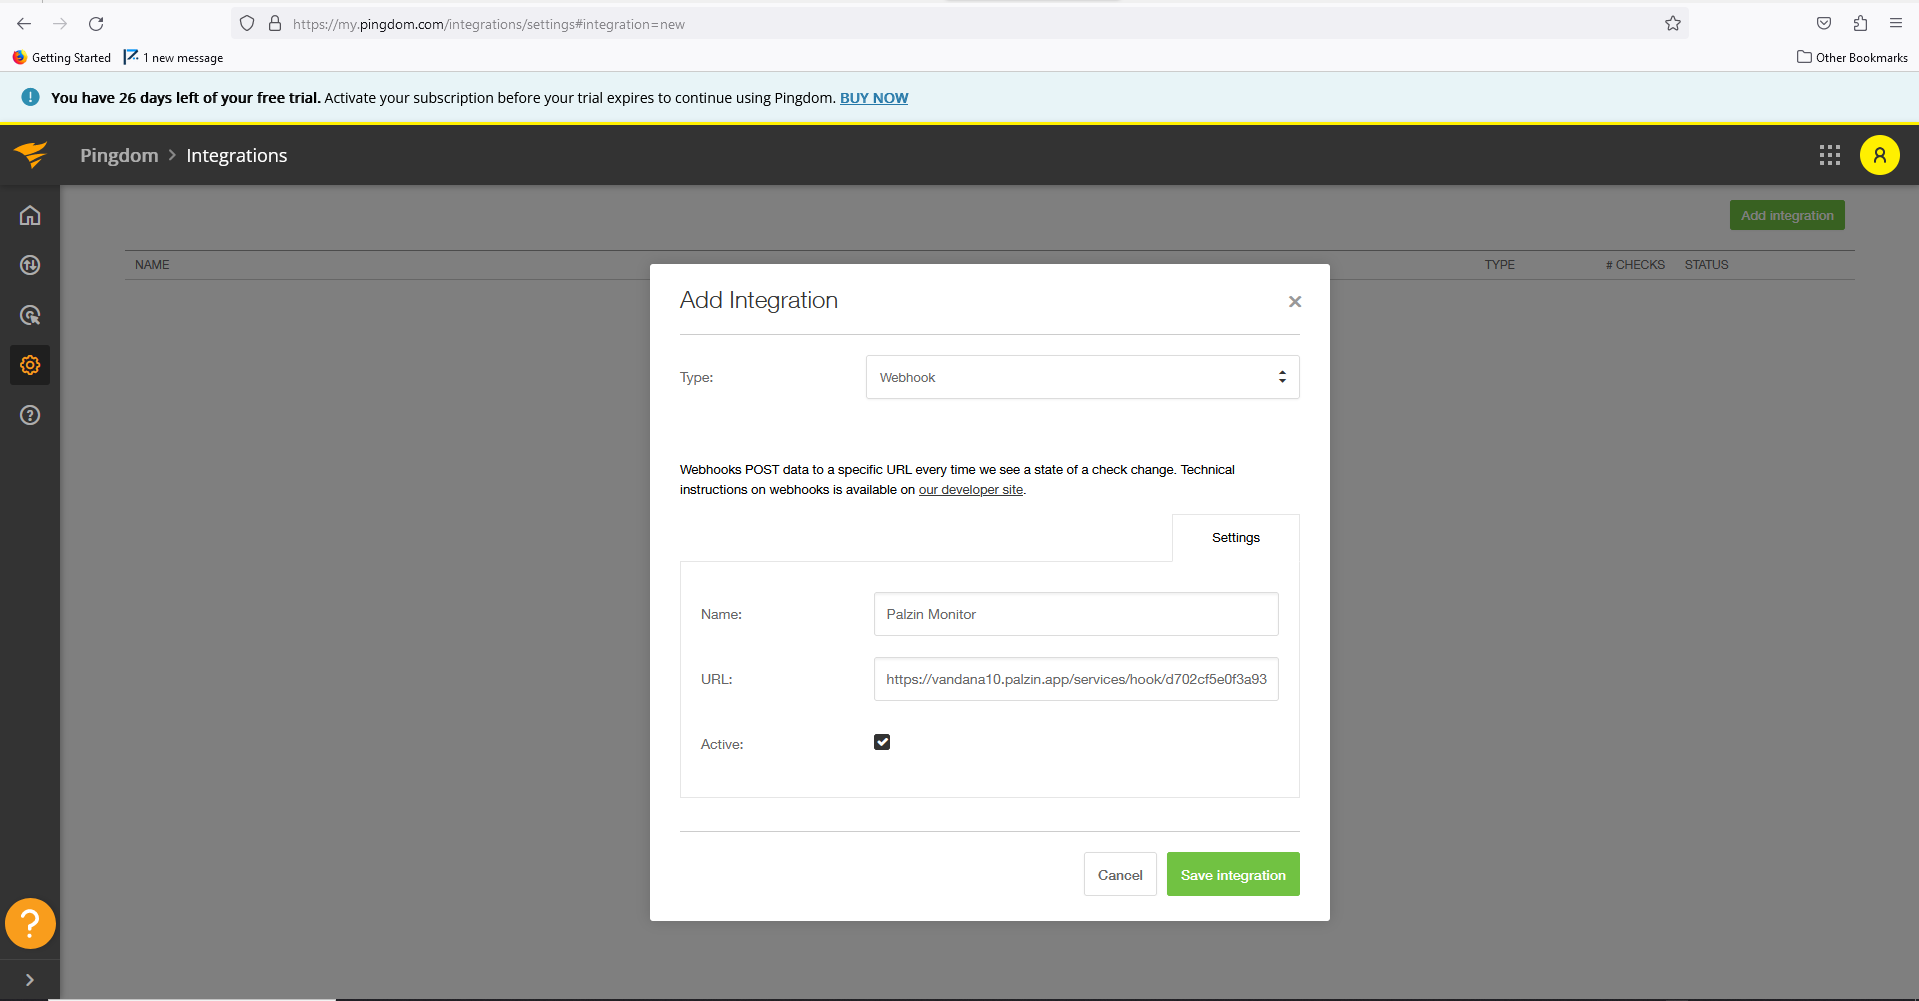Open the browser hamburger menu
The height and width of the screenshot is (1001, 1919).
click(x=1896, y=23)
